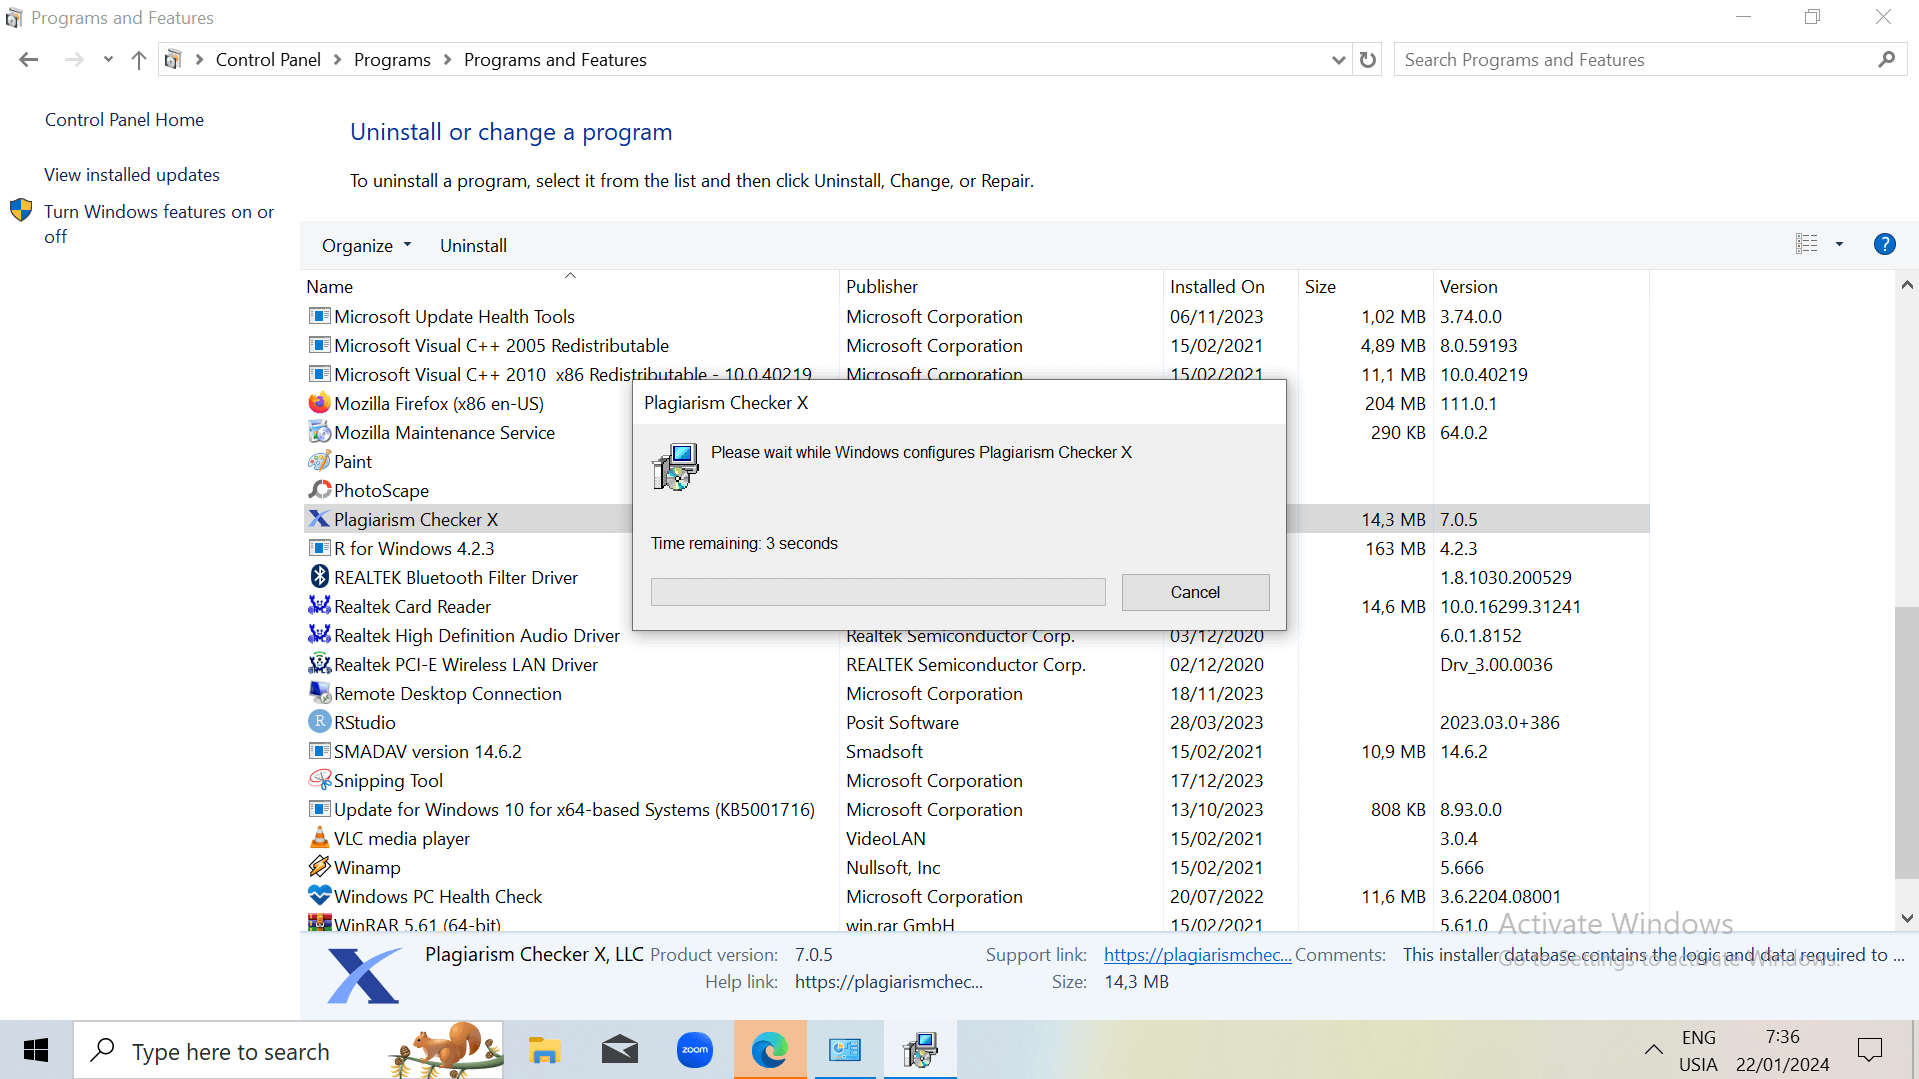This screenshot has height=1079, width=1919.
Task: Open the Help question mark icon
Action: [1884, 244]
